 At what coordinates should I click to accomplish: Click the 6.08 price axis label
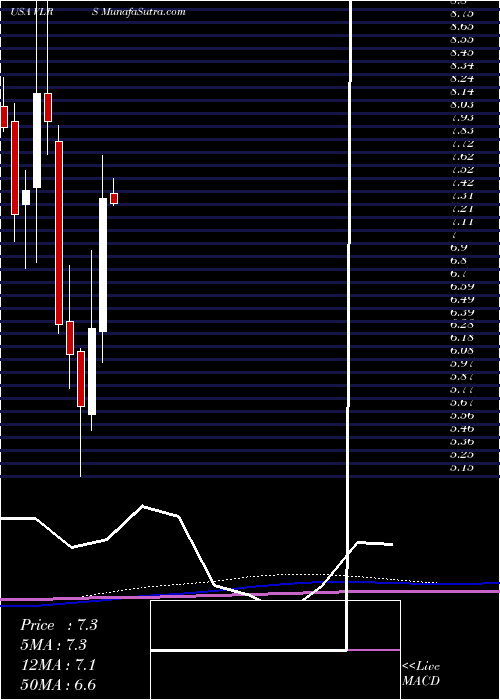462,351
